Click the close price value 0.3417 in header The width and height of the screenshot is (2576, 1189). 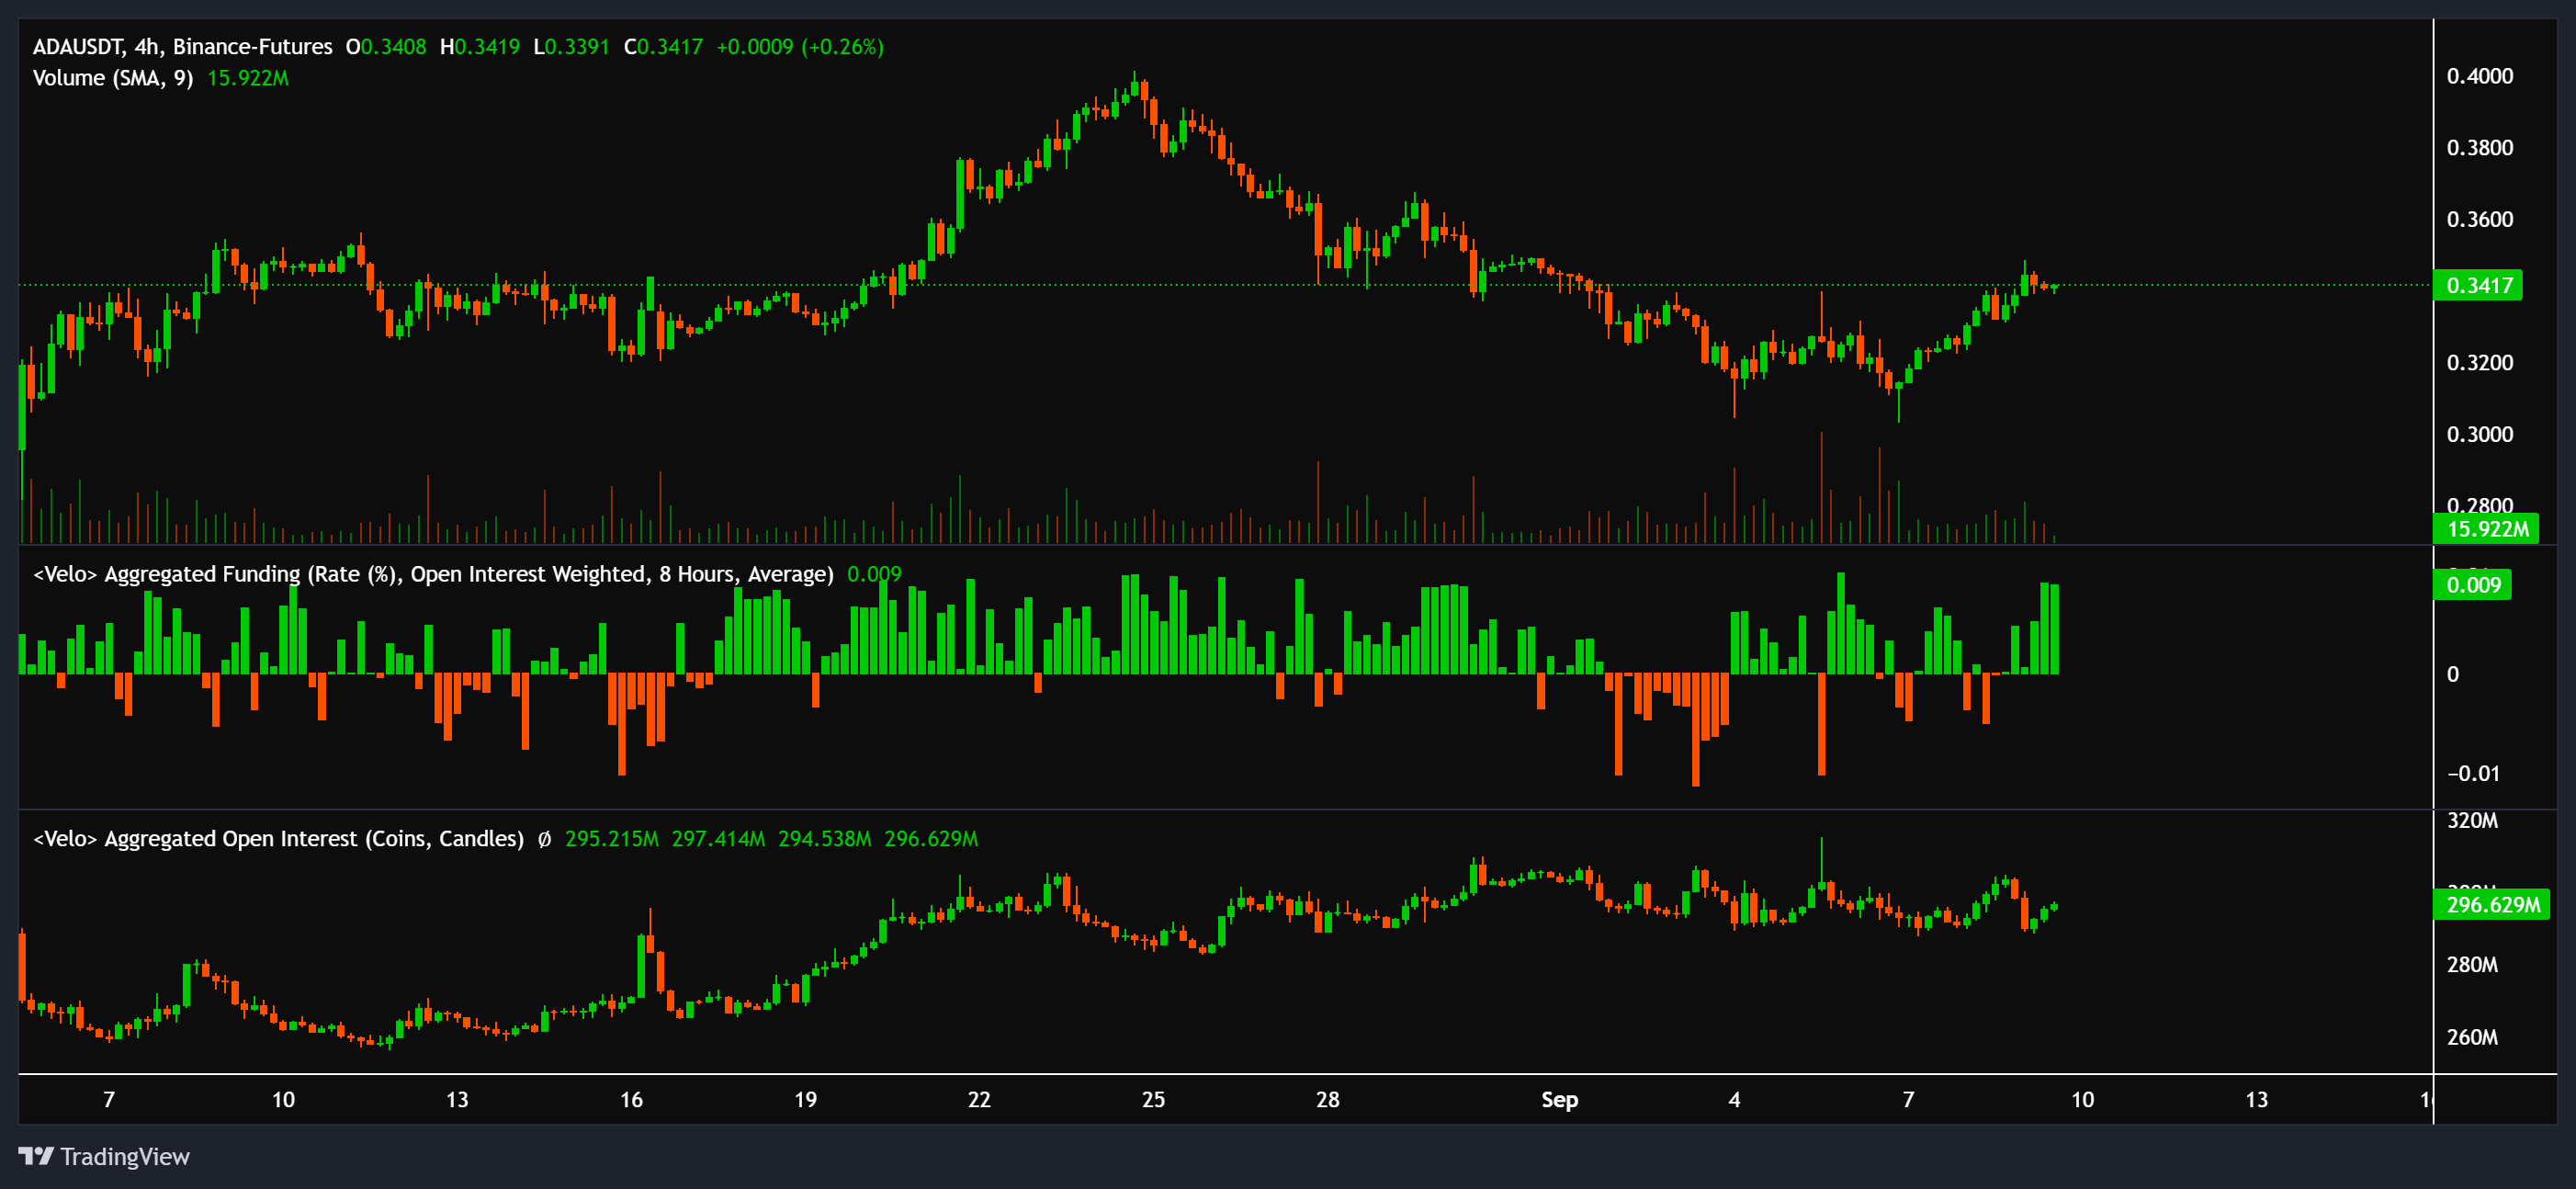click(x=670, y=47)
